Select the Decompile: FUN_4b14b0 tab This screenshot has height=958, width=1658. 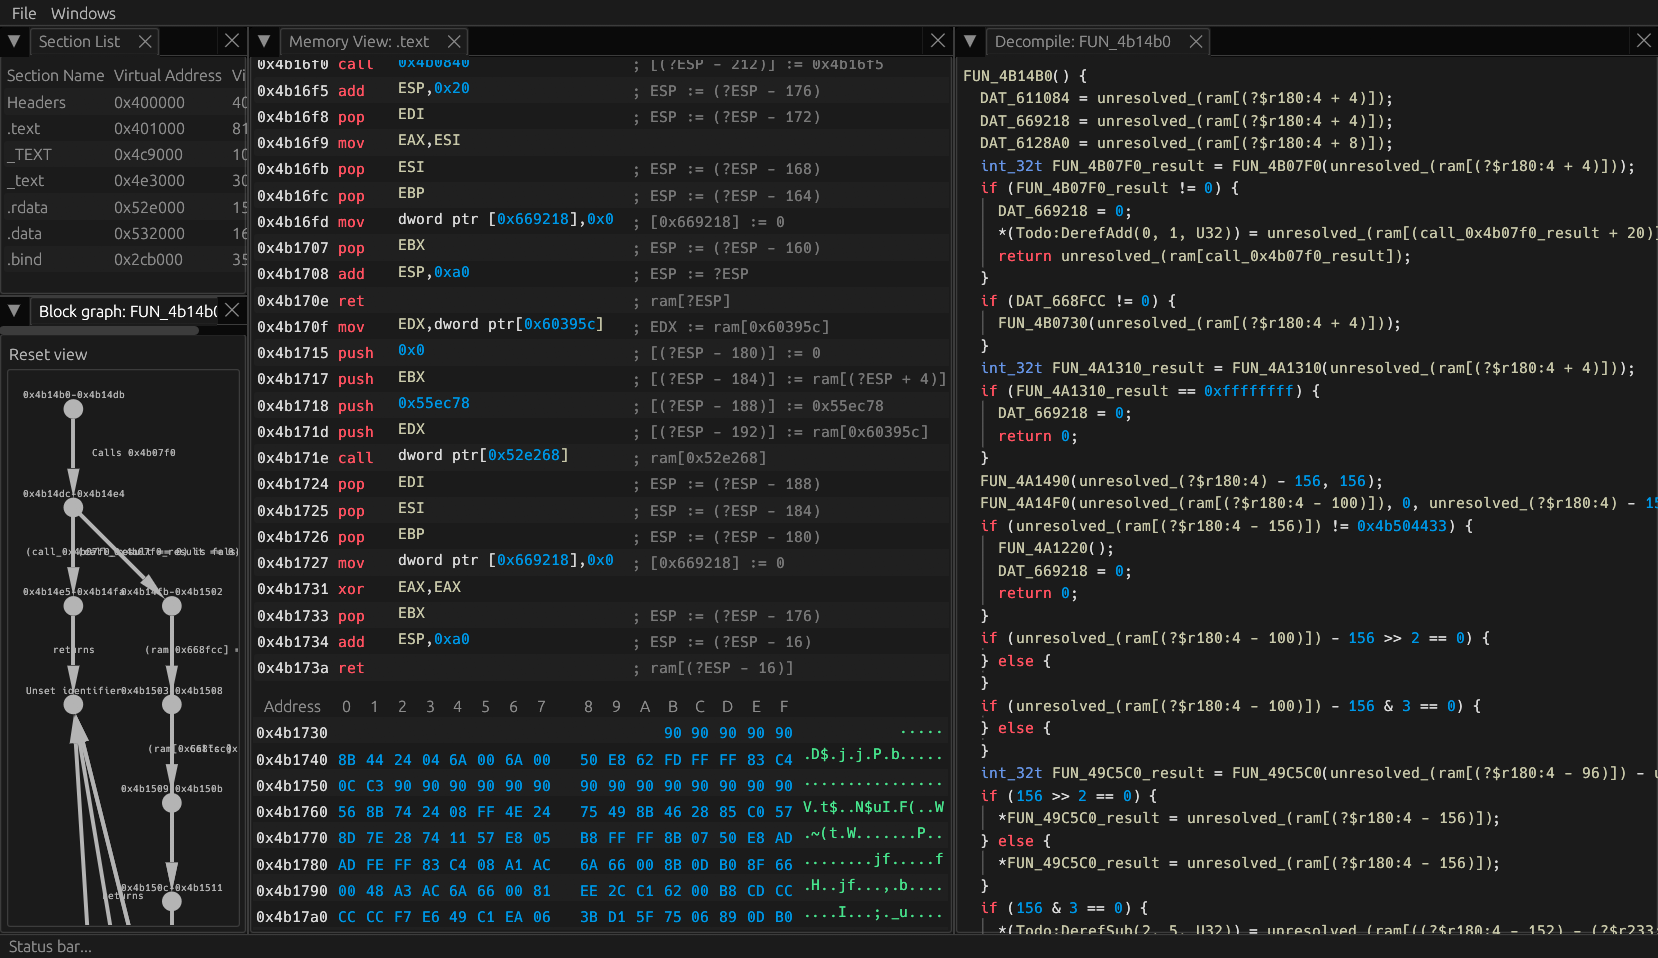pyautogui.click(x=1082, y=41)
